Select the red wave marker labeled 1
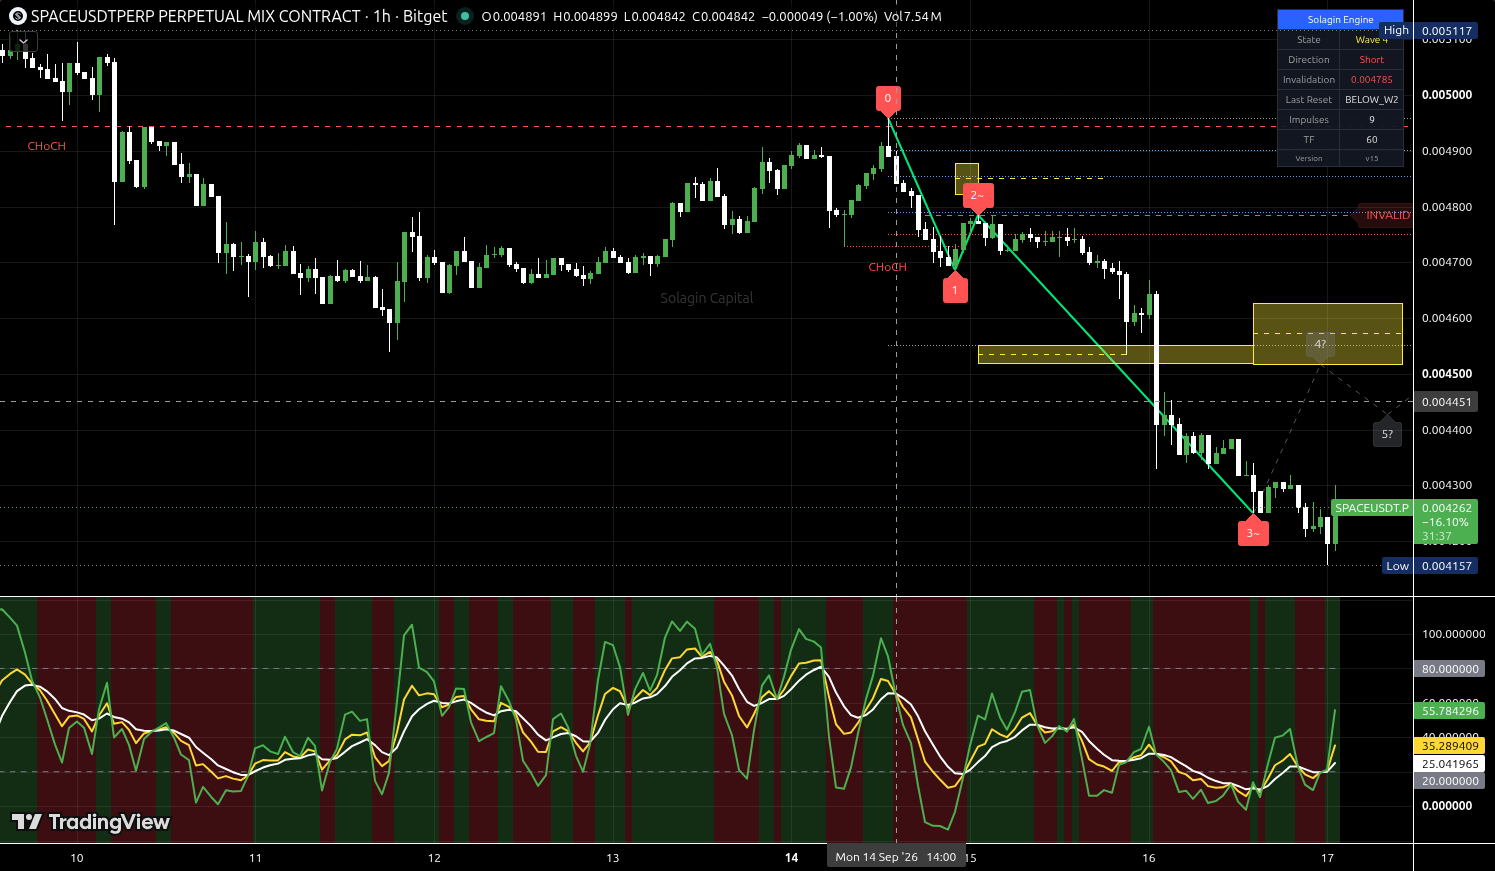This screenshot has height=871, width=1495. point(955,288)
